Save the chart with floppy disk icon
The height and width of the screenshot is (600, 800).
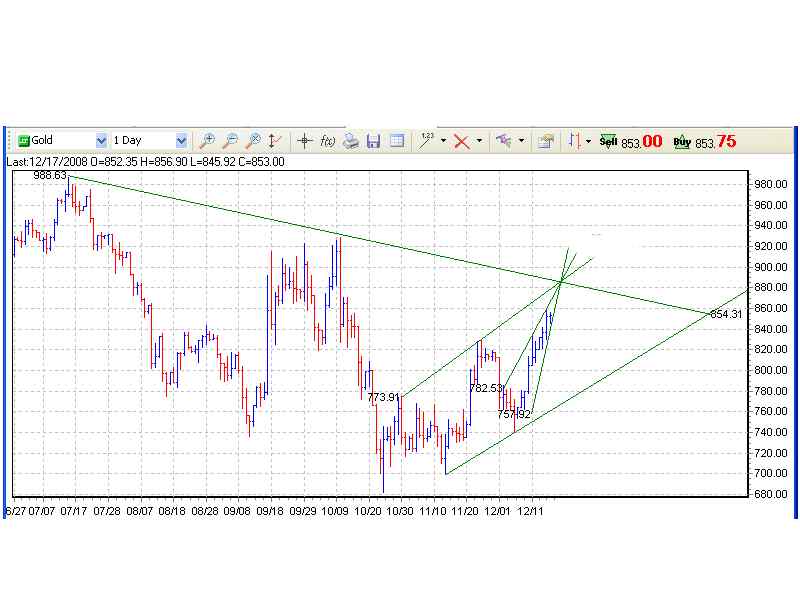[x=373, y=141]
